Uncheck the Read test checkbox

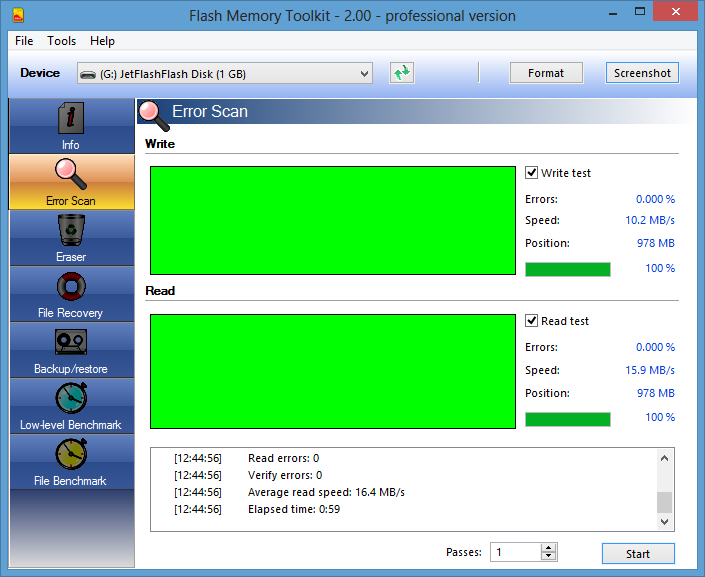pos(532,321)
